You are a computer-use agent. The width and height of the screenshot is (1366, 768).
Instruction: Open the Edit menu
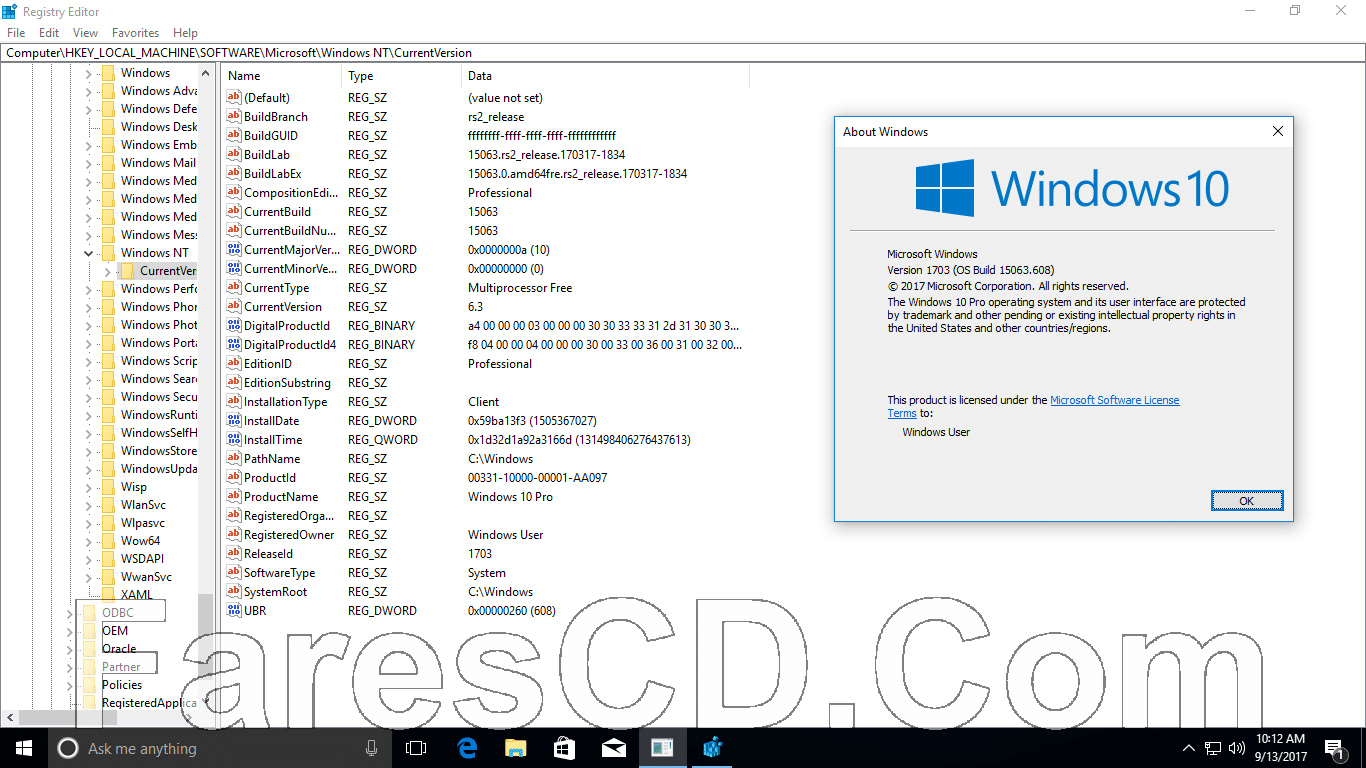[49, 33]
